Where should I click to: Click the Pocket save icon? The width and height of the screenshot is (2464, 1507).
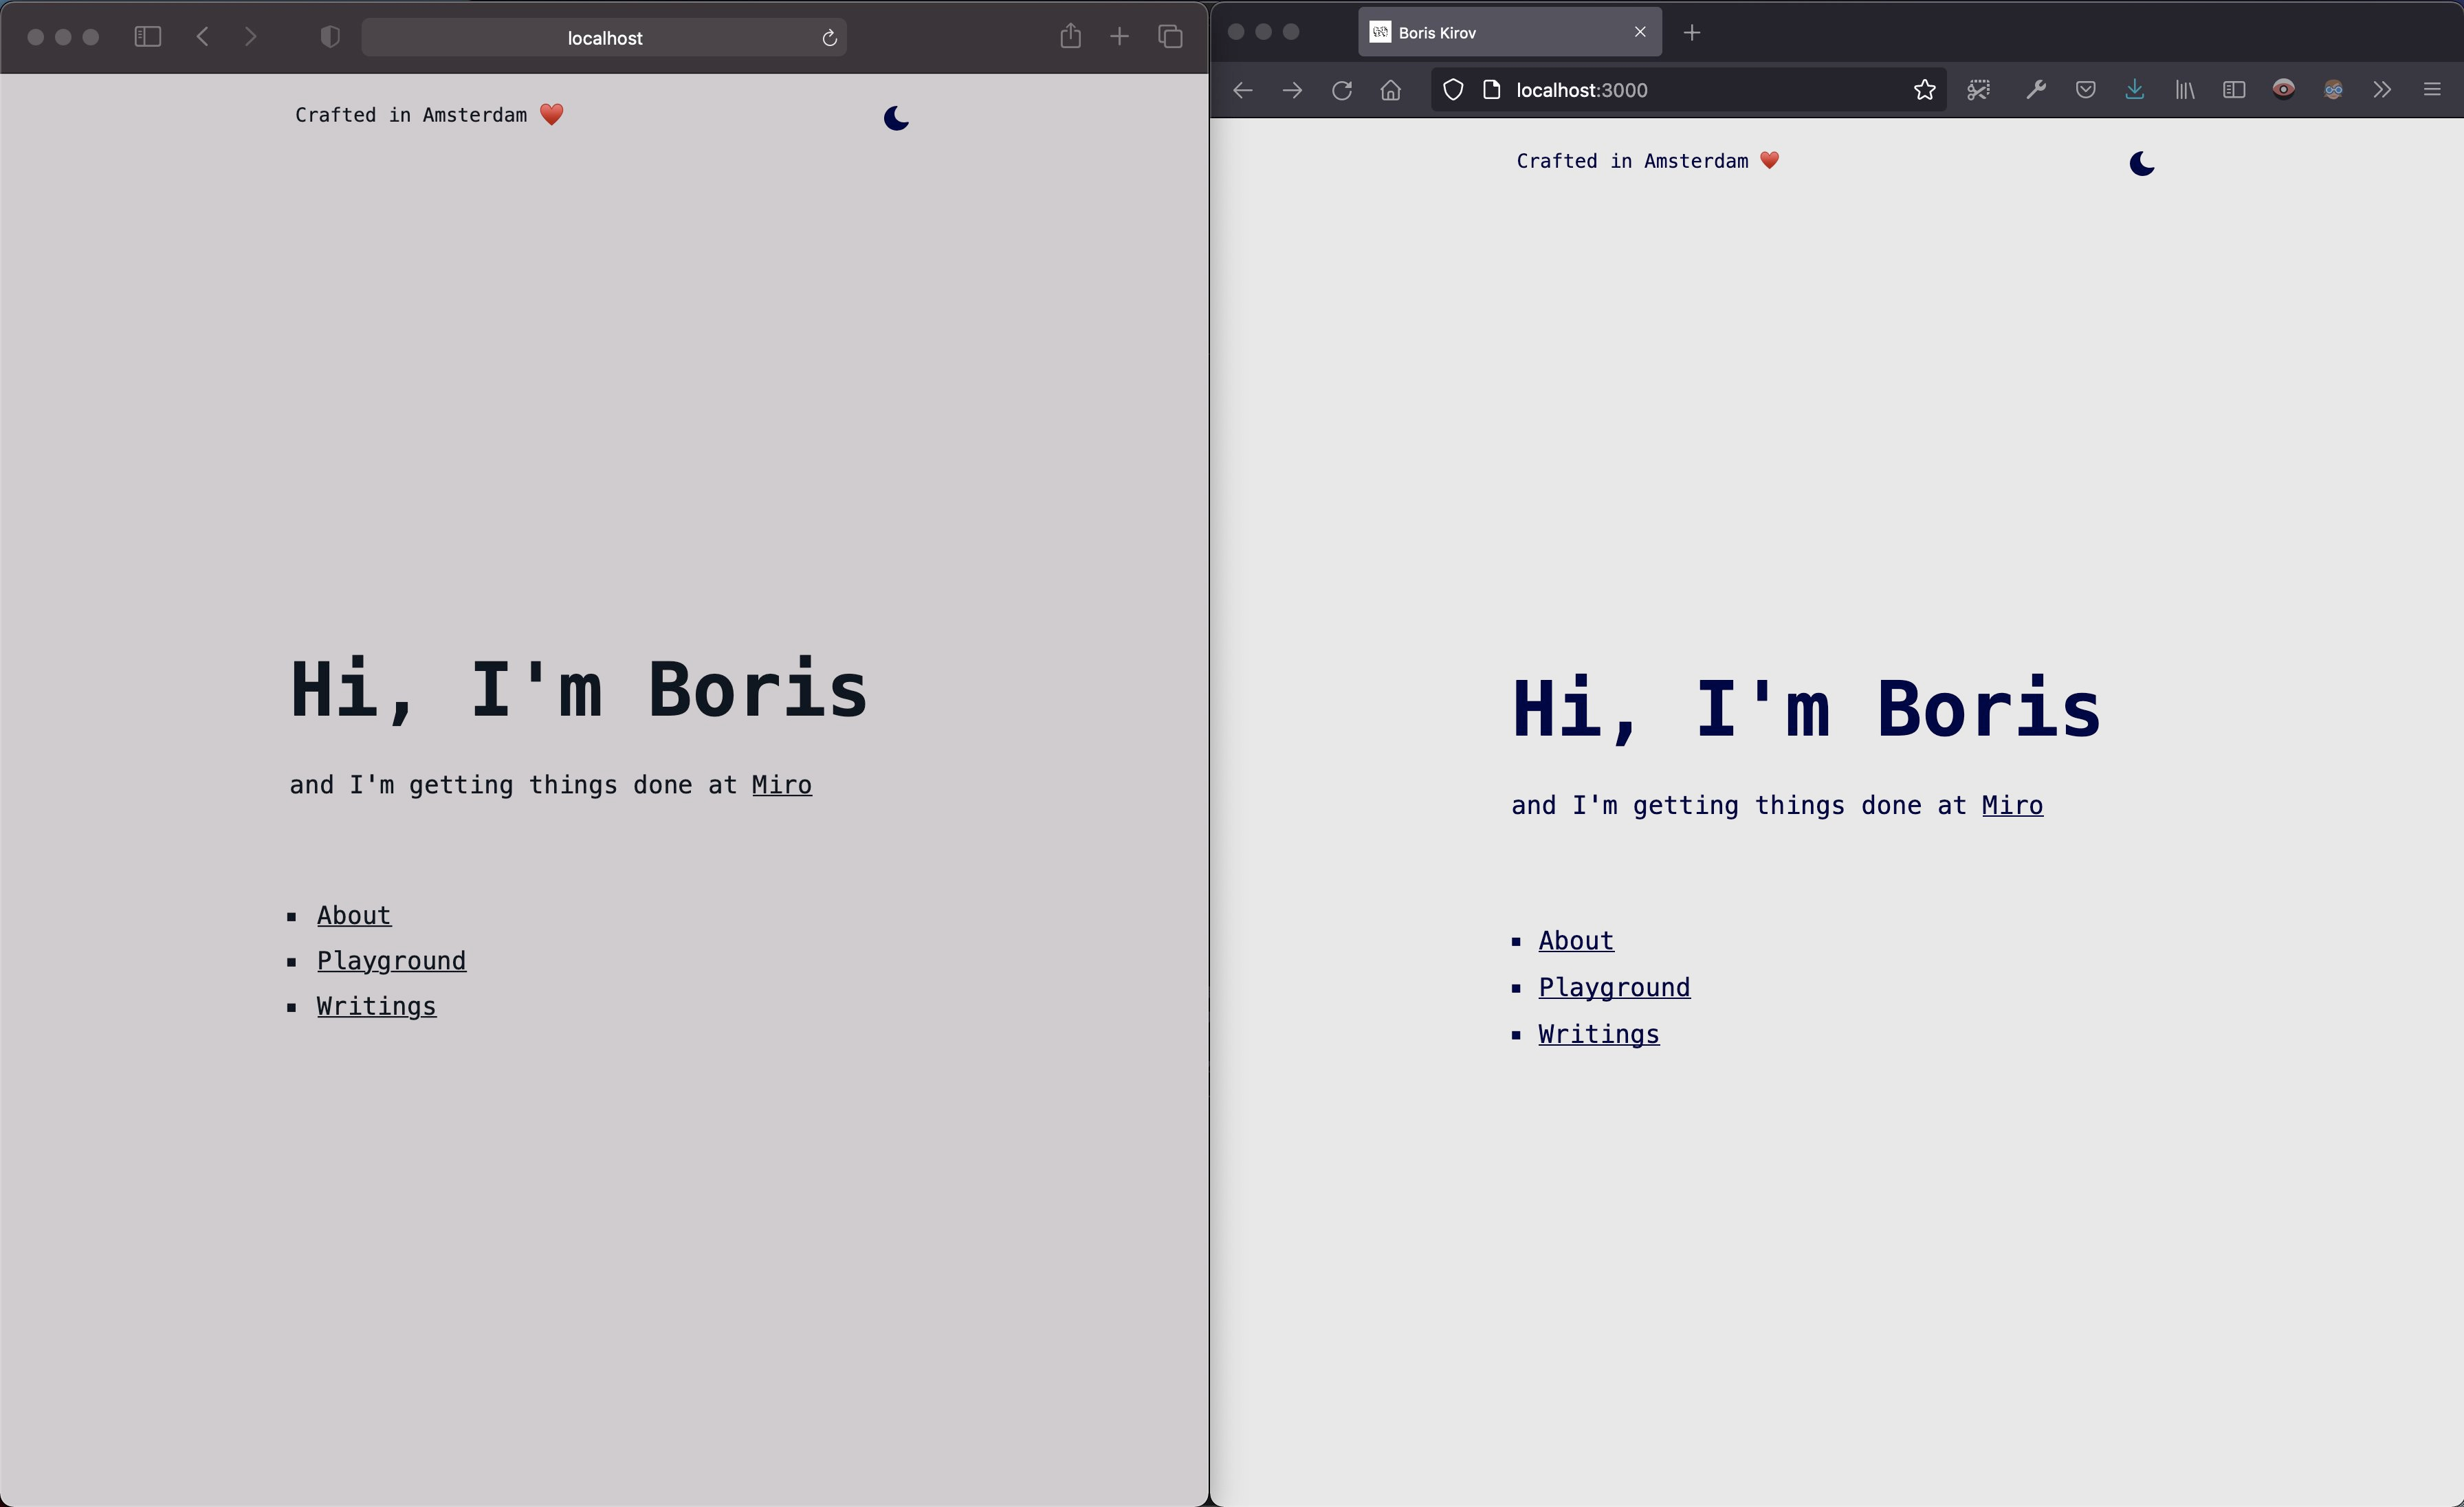2085,90
